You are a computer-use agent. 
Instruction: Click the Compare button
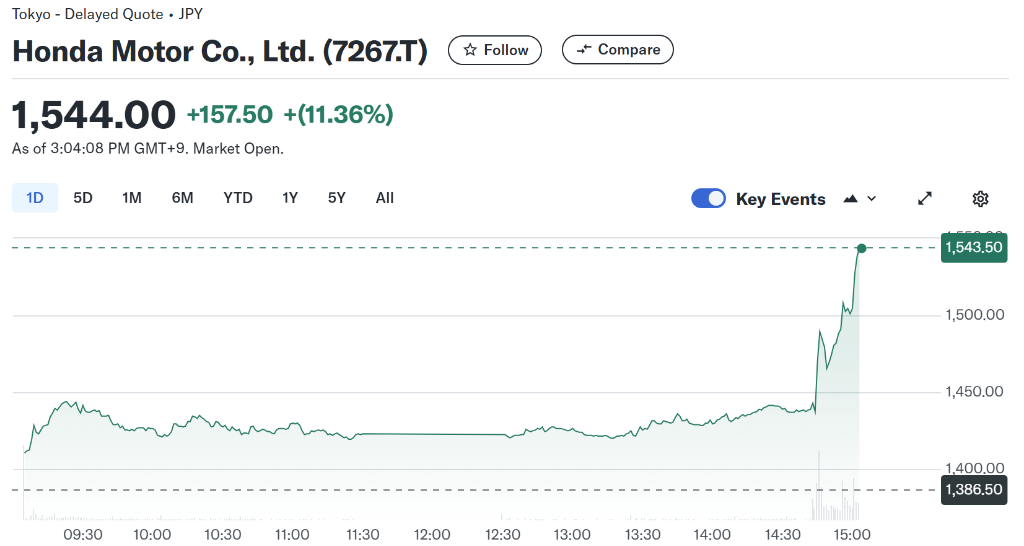(618, 50)
